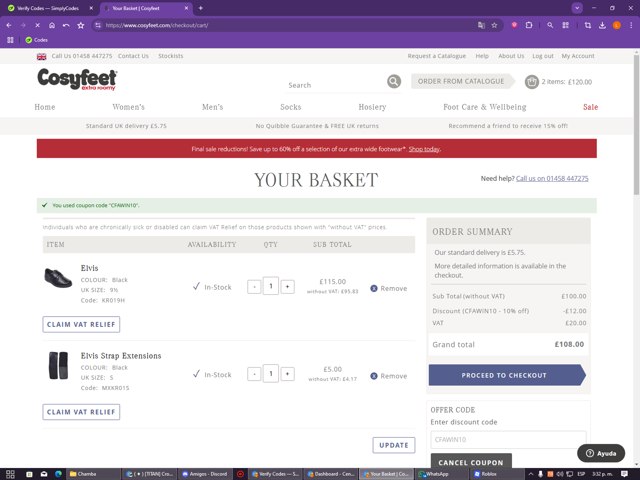
Task: Go to the browser home icon
Action: [x=52, y=25]
